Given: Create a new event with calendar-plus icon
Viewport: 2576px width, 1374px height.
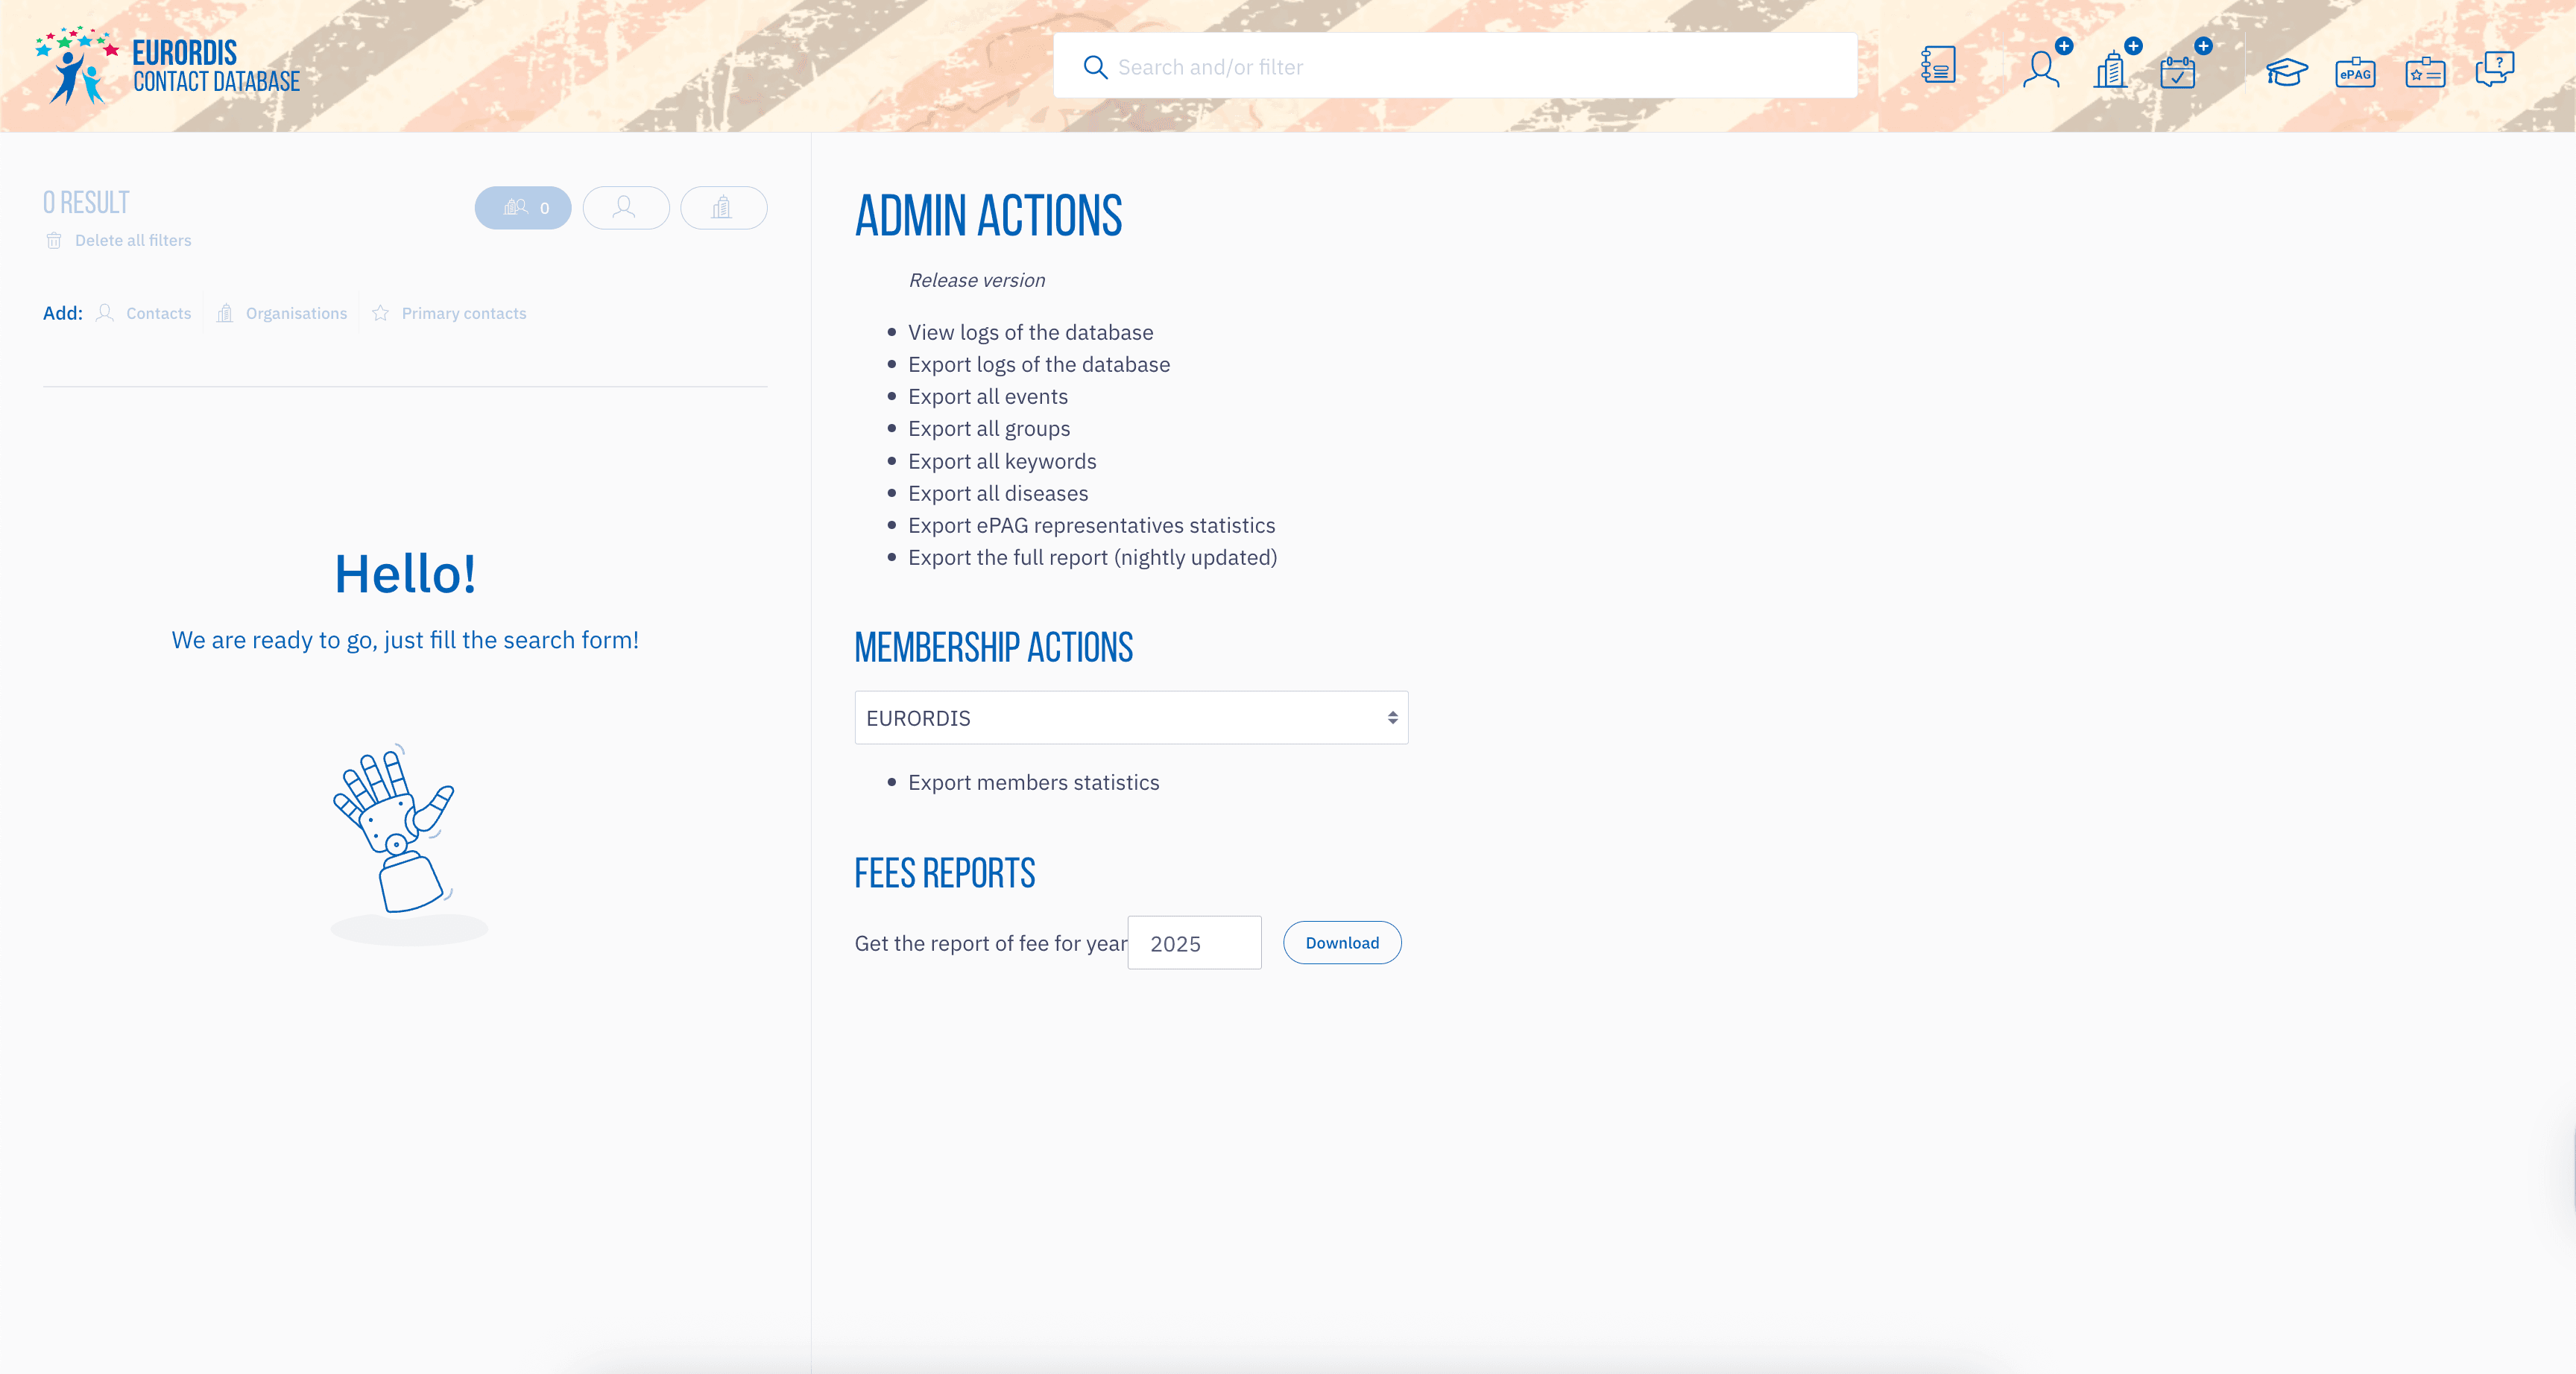Looking at the screenshot, I should coord(2178,71).
